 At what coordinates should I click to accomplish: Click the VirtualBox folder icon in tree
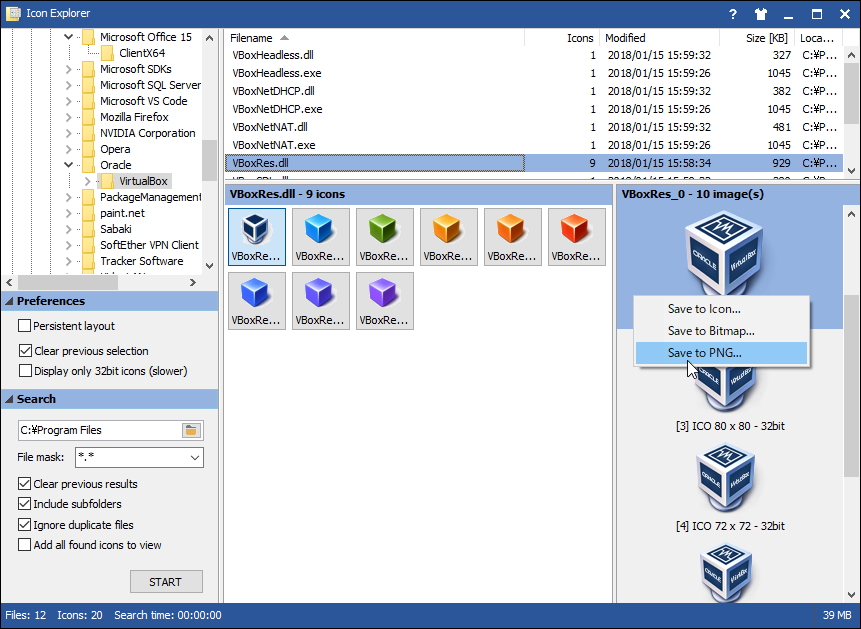(108, 181)
